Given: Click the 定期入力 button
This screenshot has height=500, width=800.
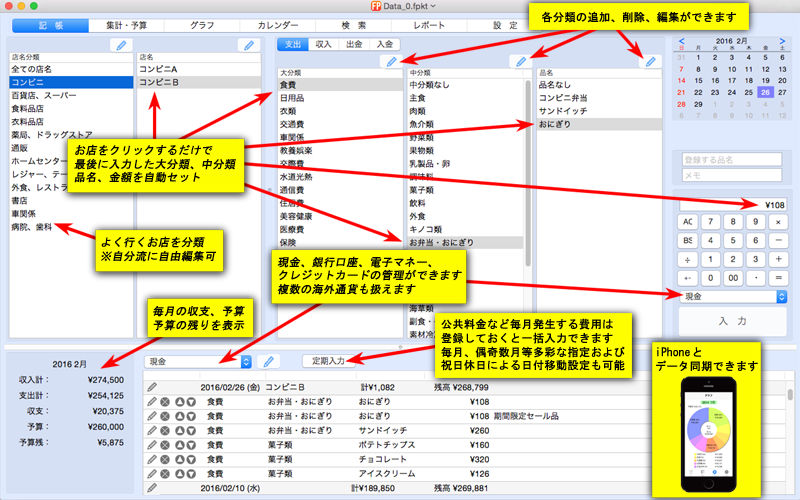Looking at the screenshot, I should [329, 361].
